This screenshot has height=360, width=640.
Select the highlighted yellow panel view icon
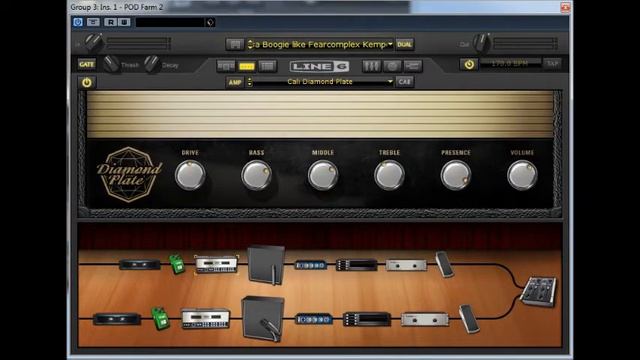(x=247, y=66)
